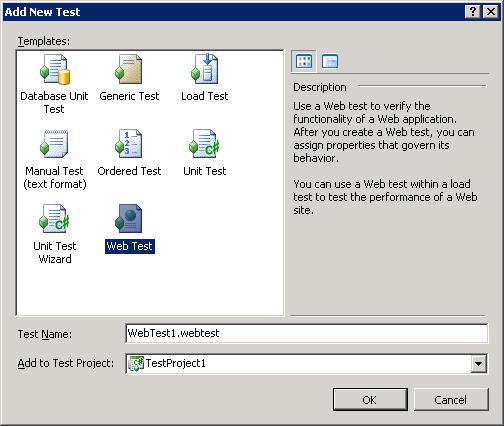Click the Cancel button

451,399
